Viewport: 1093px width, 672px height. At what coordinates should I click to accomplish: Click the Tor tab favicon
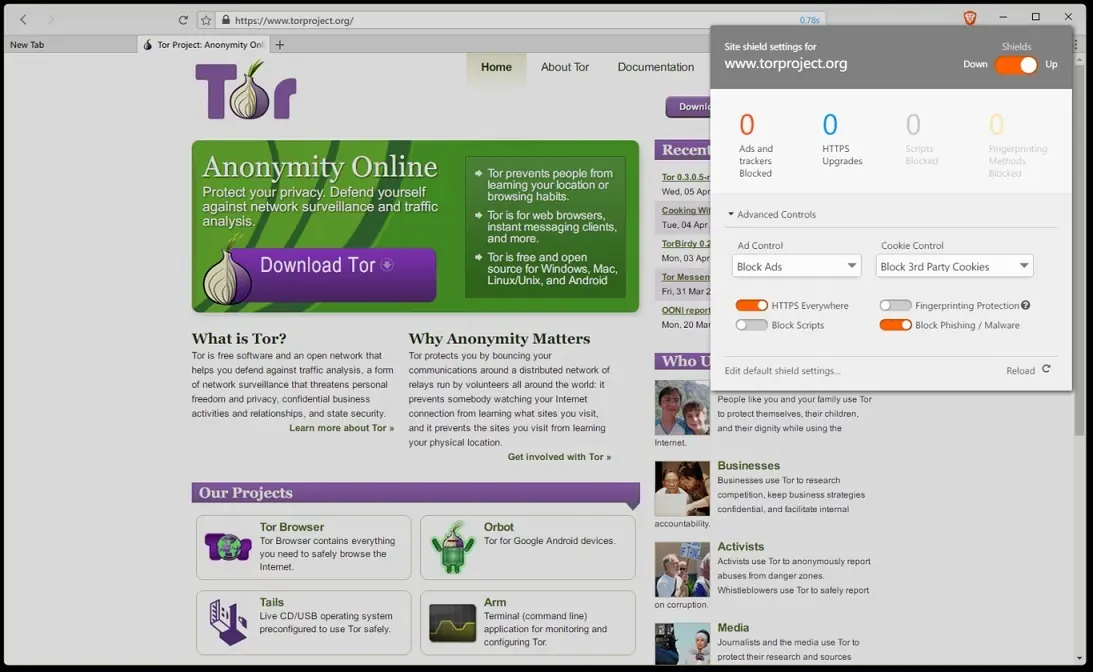pyautogui.click(x=148, y=45)
